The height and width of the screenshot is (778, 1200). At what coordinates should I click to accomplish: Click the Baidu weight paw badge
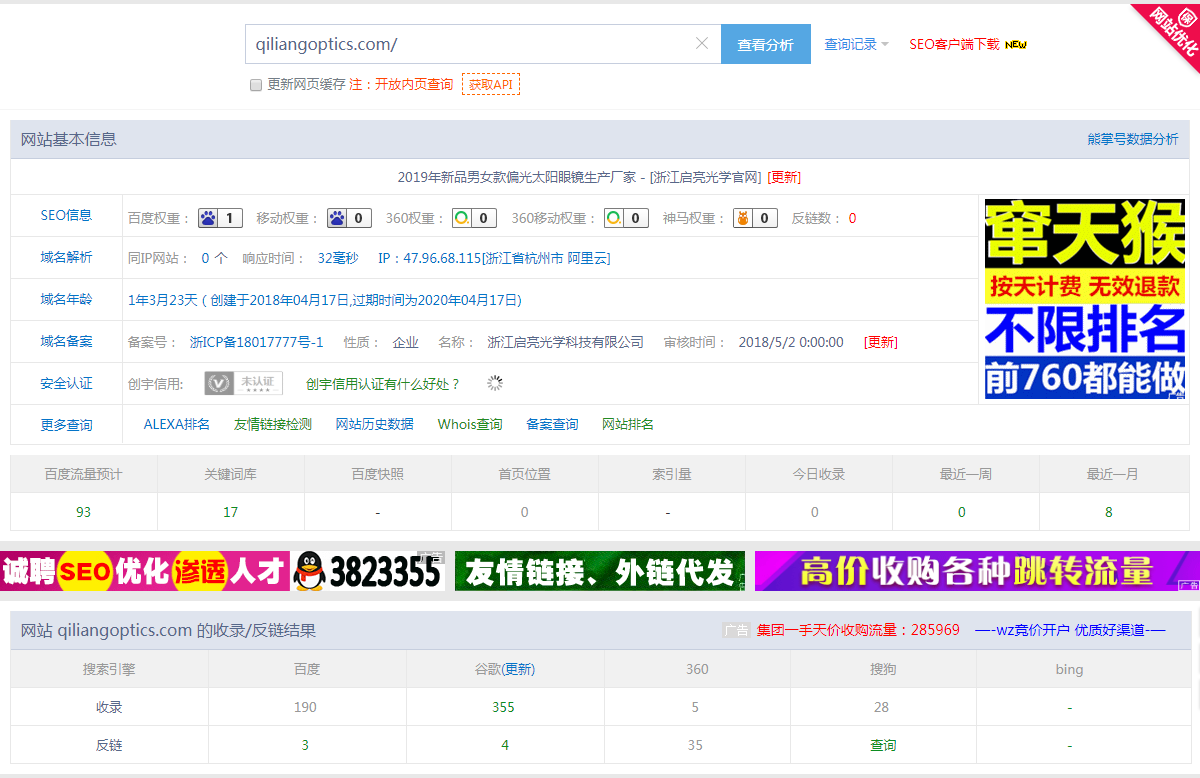[x=220, y=218]
